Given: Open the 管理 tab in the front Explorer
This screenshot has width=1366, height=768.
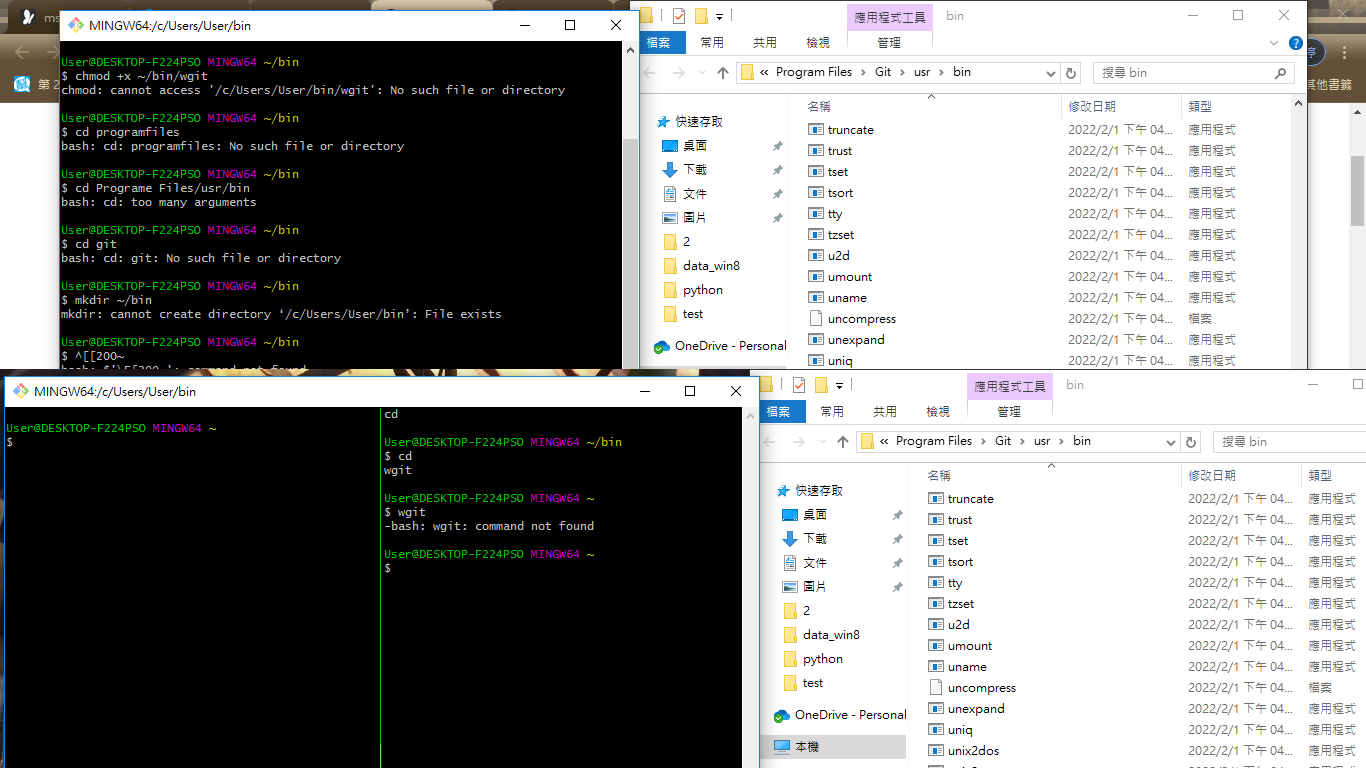Looking at the screenshot, I should [x=1009, y=411].
